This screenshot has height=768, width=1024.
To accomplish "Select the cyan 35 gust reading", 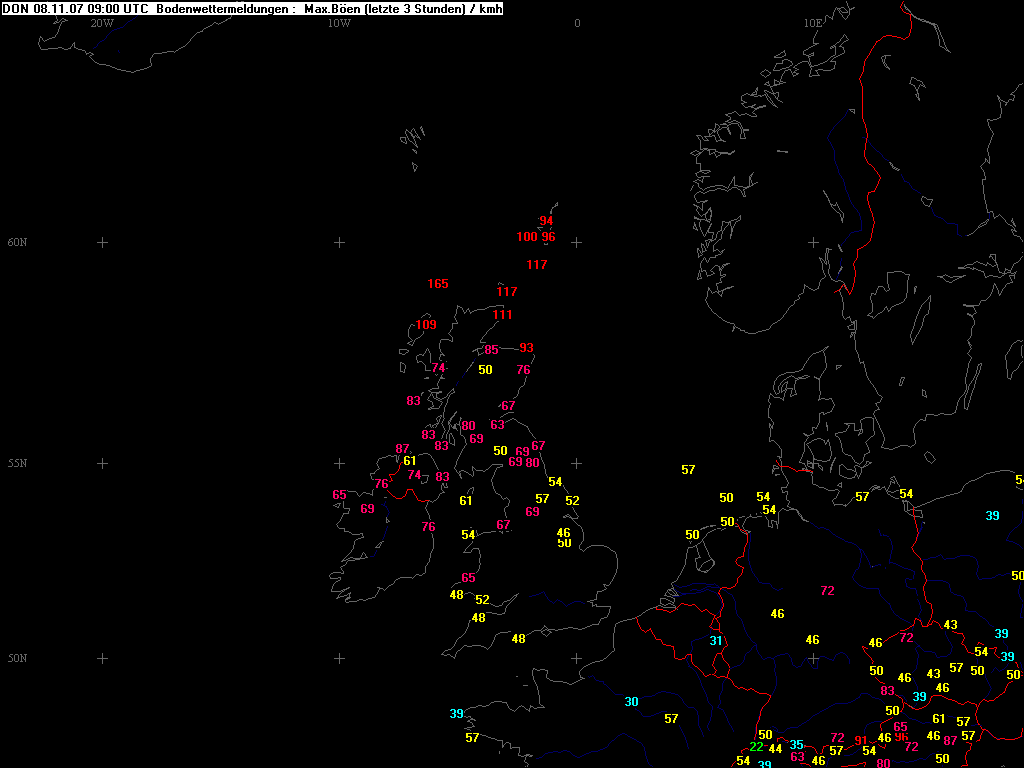I will (x=796, y=745).
